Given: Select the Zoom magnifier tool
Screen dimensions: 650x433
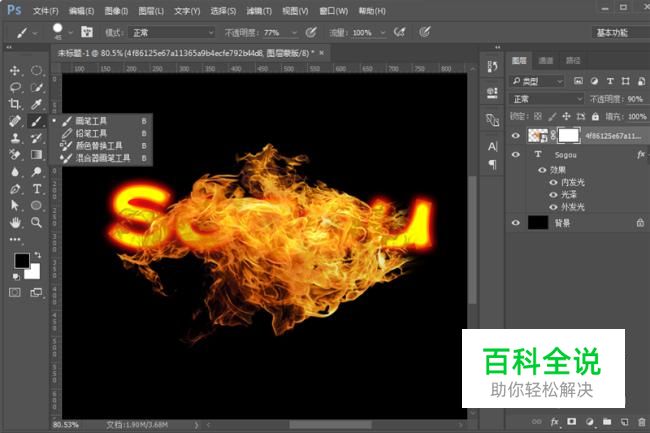Looking at the screenshot, I should [36, 223].
